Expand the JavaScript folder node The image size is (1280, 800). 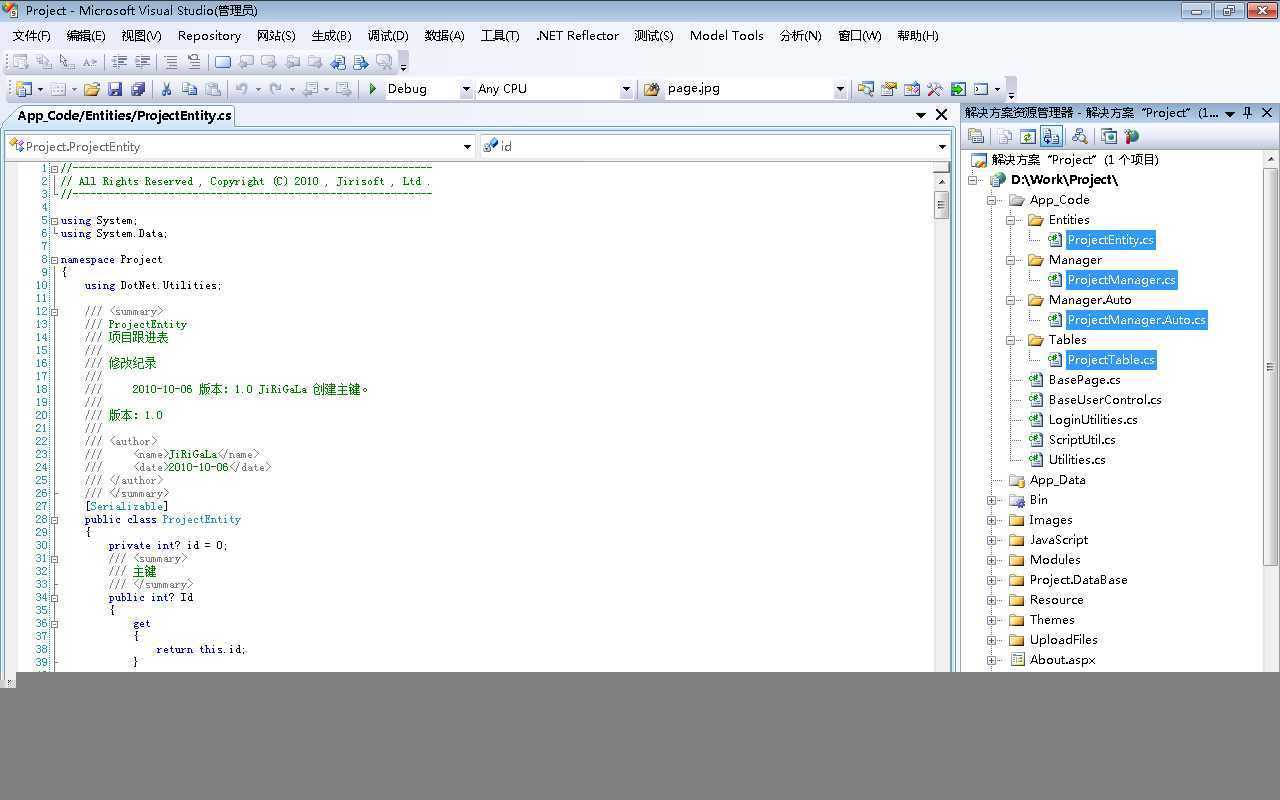coord(992,540)
